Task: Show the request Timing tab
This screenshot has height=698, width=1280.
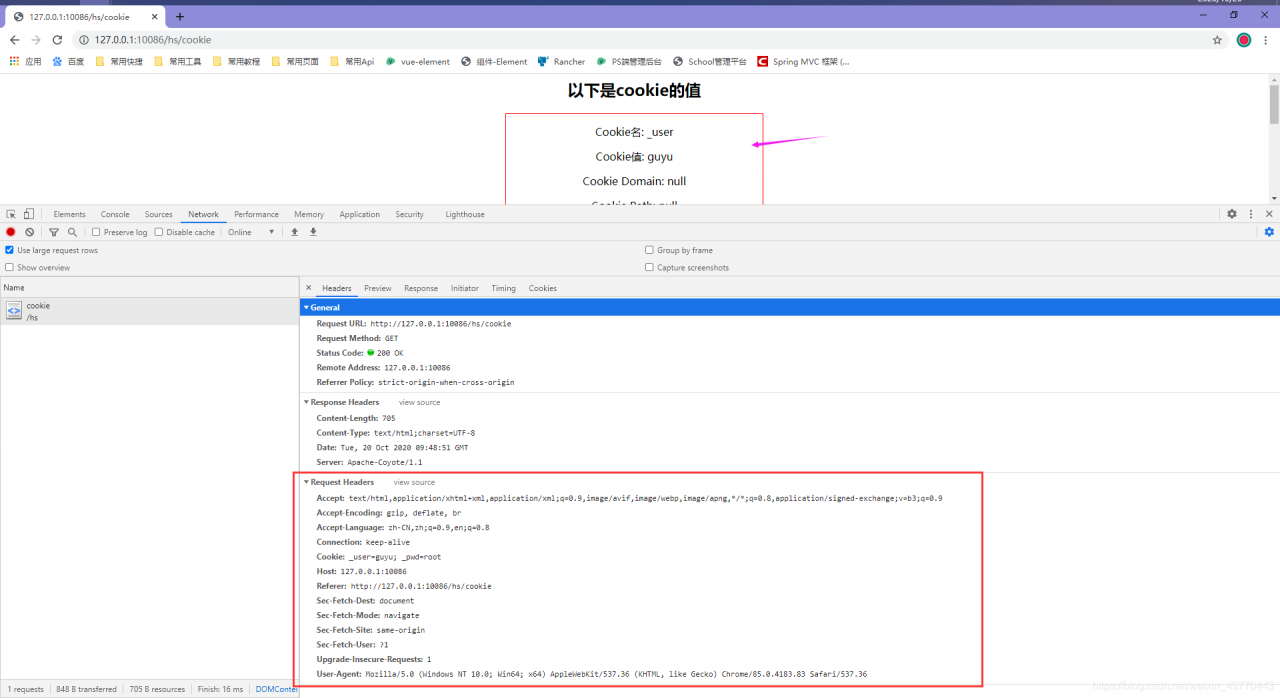Action: click(x=504, y=288)
